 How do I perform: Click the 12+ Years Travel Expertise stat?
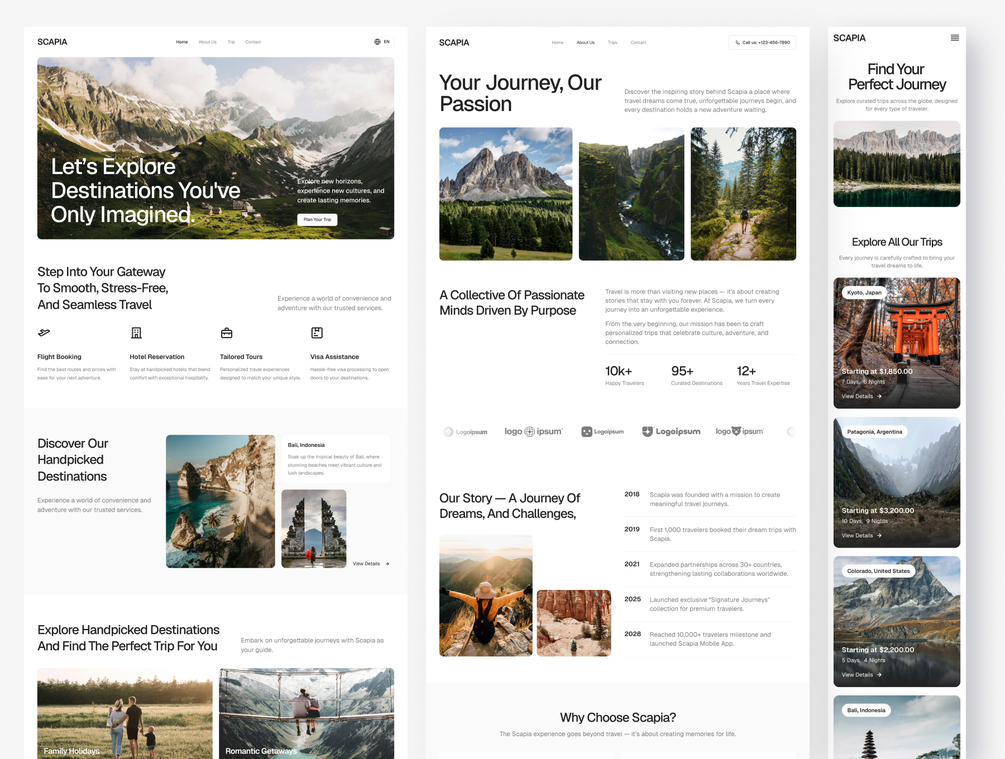(x=763, y=375)
